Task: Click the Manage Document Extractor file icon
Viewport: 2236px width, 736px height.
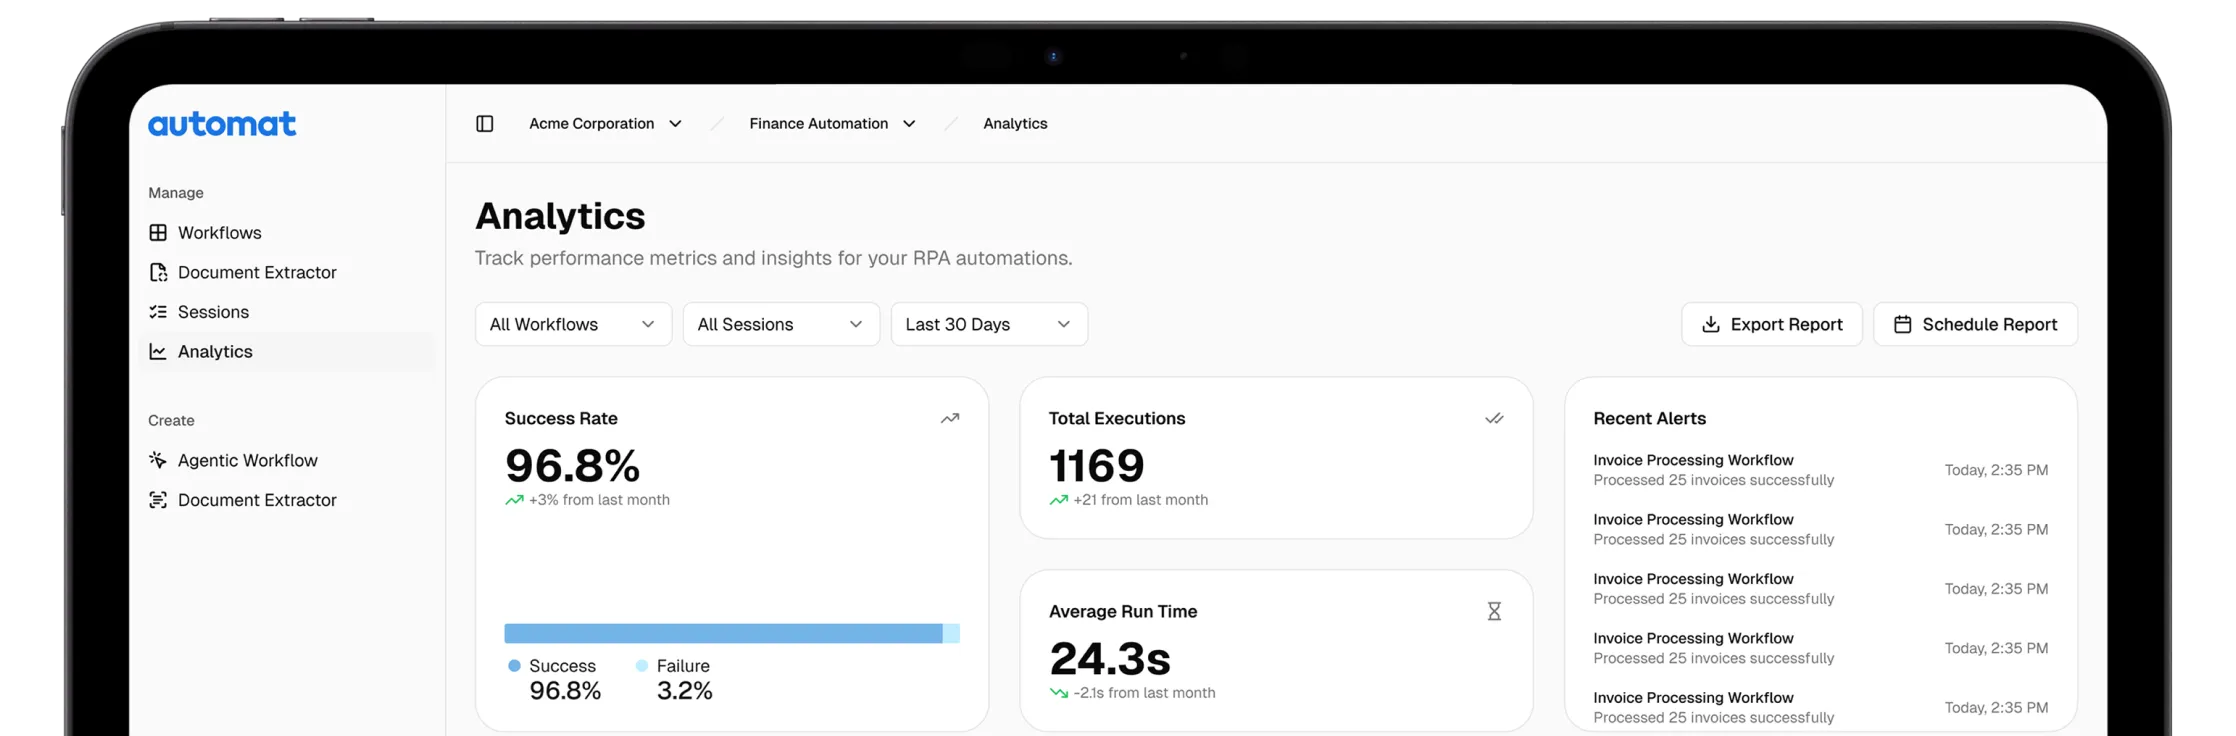Action: (x=158, y=272)
